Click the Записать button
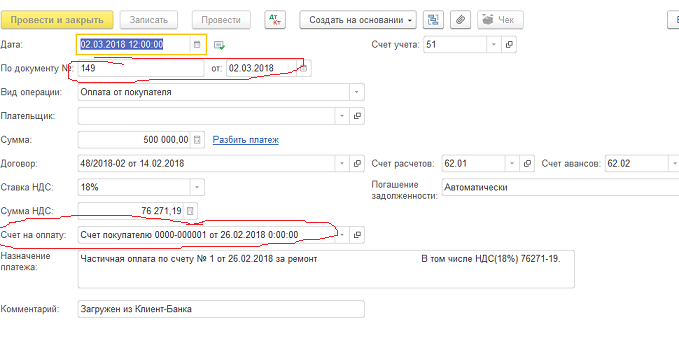This screenshot has width=679, height=364. click(x=149, y=20)
